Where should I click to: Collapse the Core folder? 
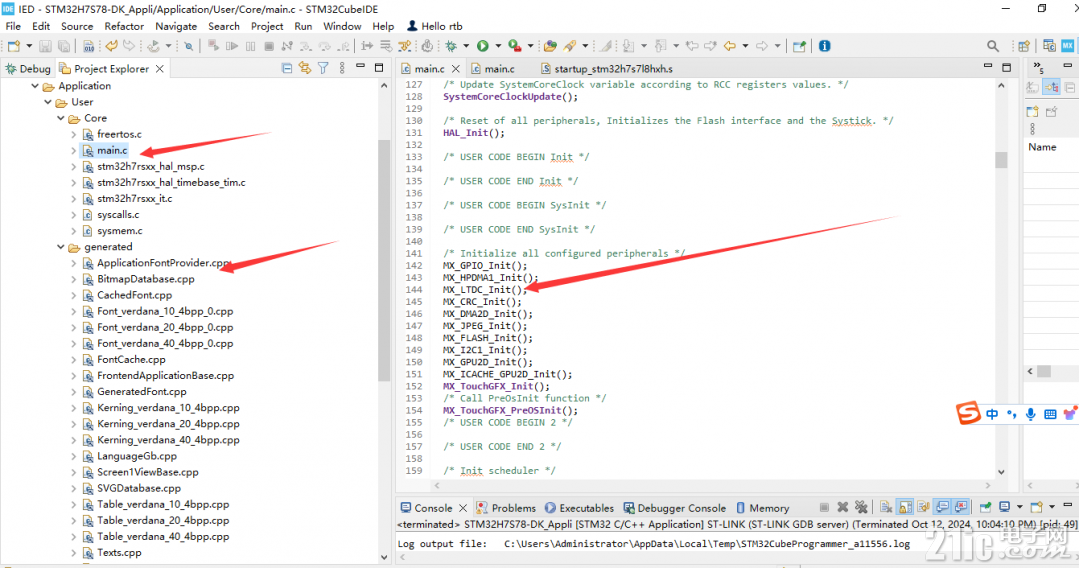tap(61, 118)
